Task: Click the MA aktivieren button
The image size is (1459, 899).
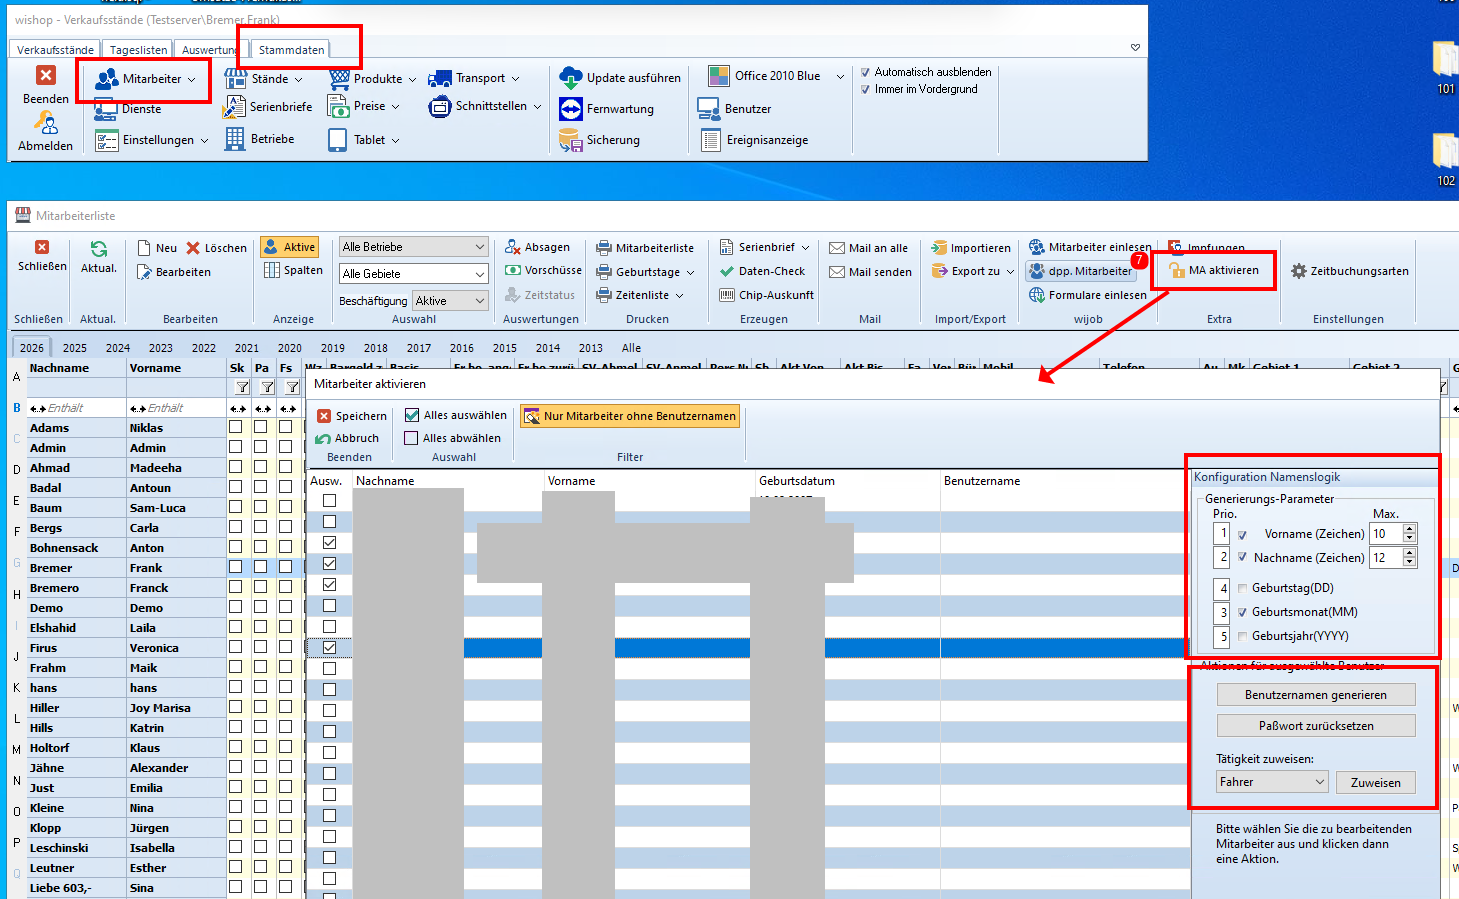Action: 1213,270
